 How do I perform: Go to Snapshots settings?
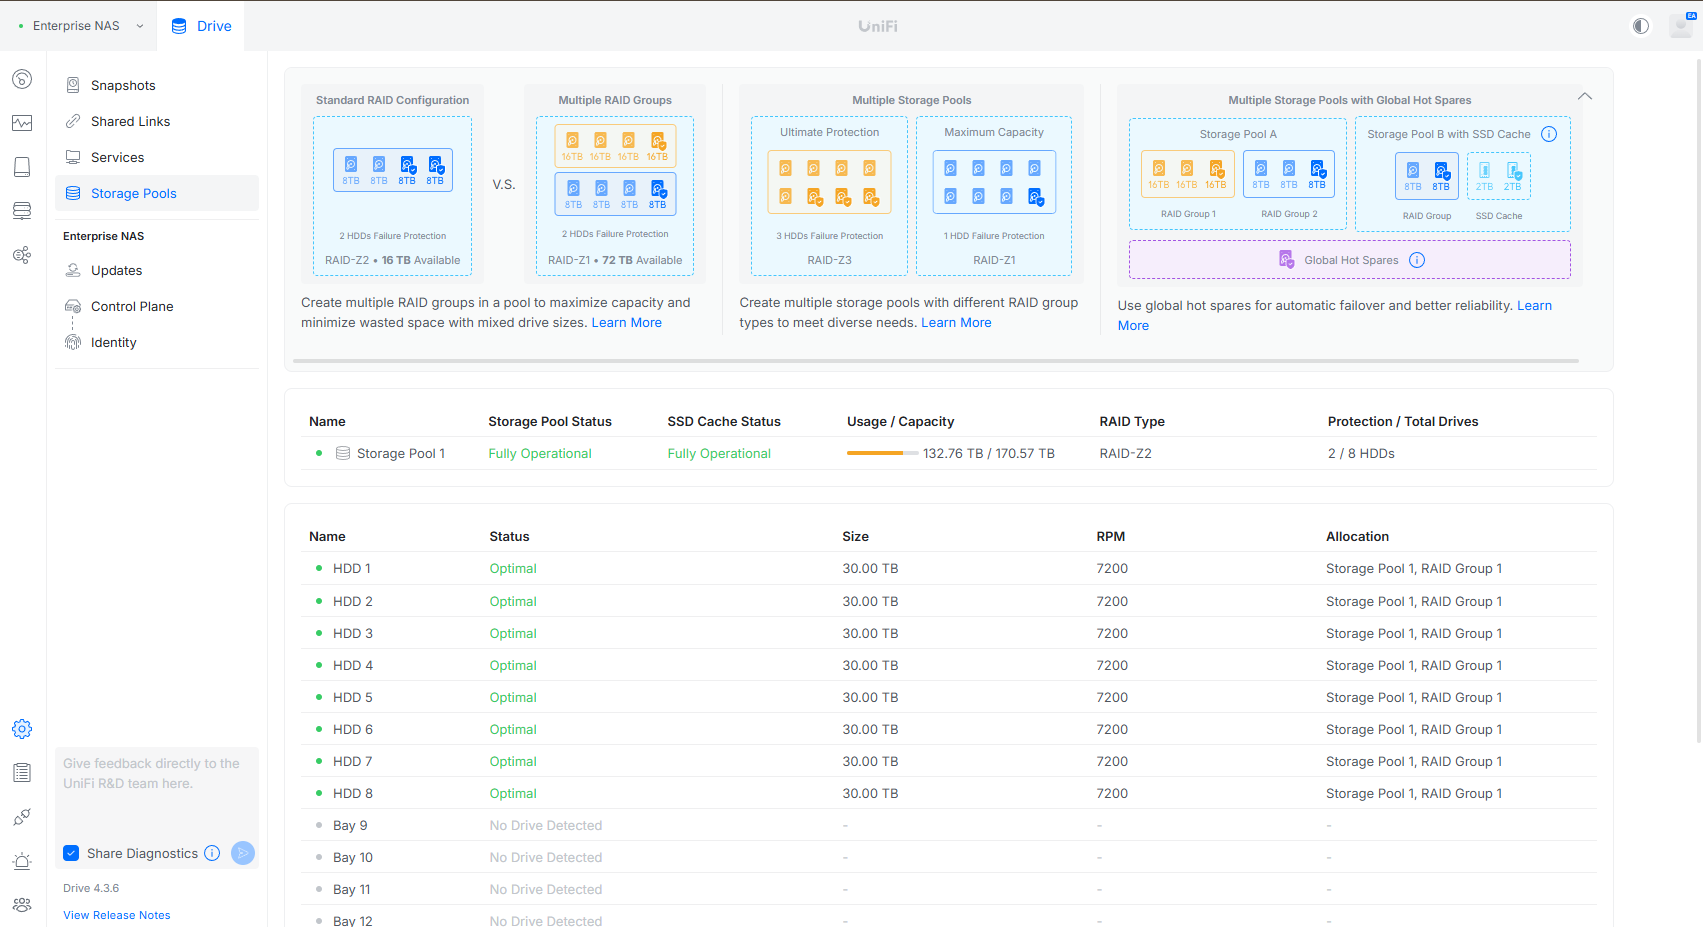pos(157,85)
